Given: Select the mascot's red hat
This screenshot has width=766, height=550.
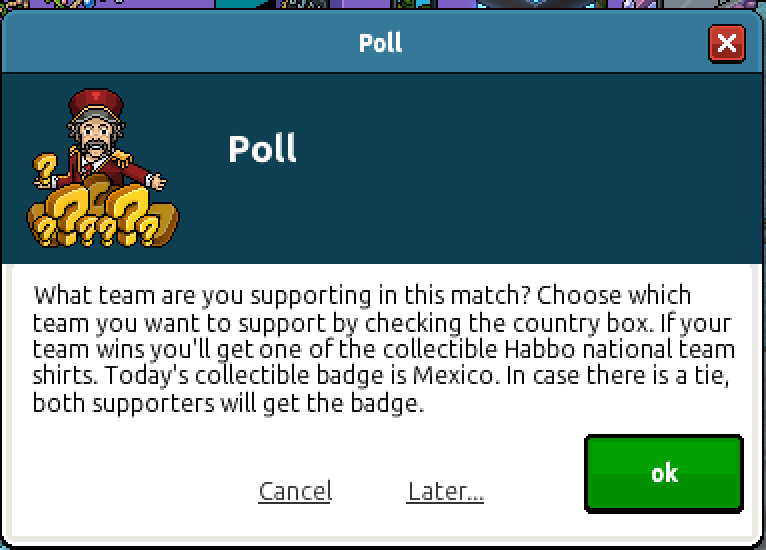Looking at the screenshot, I should [x=96, y=104].
